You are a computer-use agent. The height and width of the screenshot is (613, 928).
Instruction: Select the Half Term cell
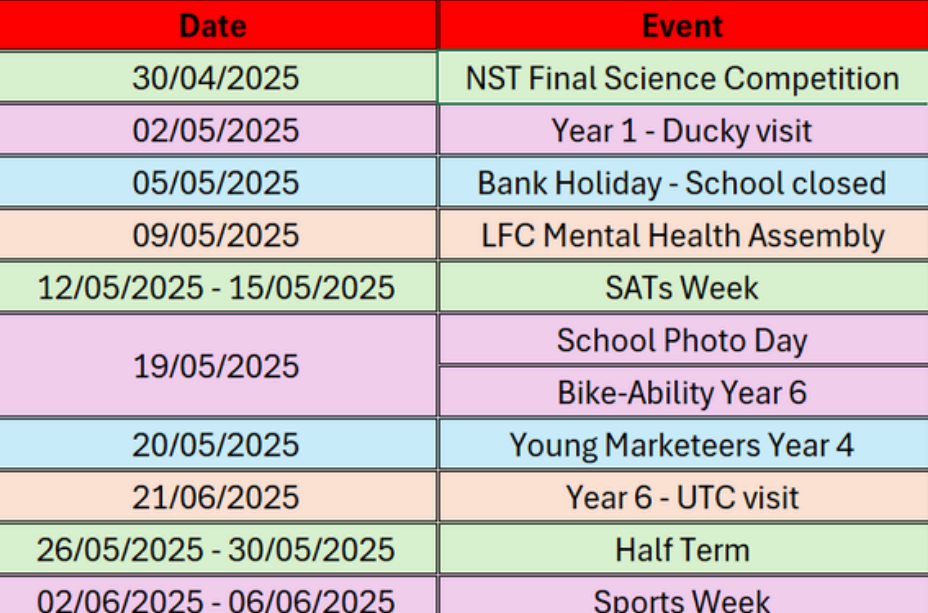pyautogui.click(x=684, y=549)
